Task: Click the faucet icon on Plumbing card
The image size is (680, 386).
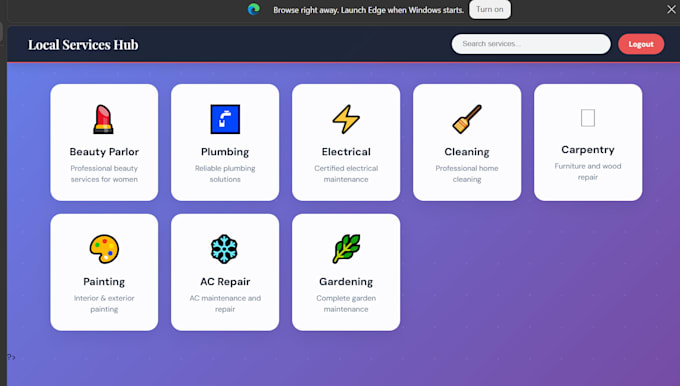Action: pos(225,119)
